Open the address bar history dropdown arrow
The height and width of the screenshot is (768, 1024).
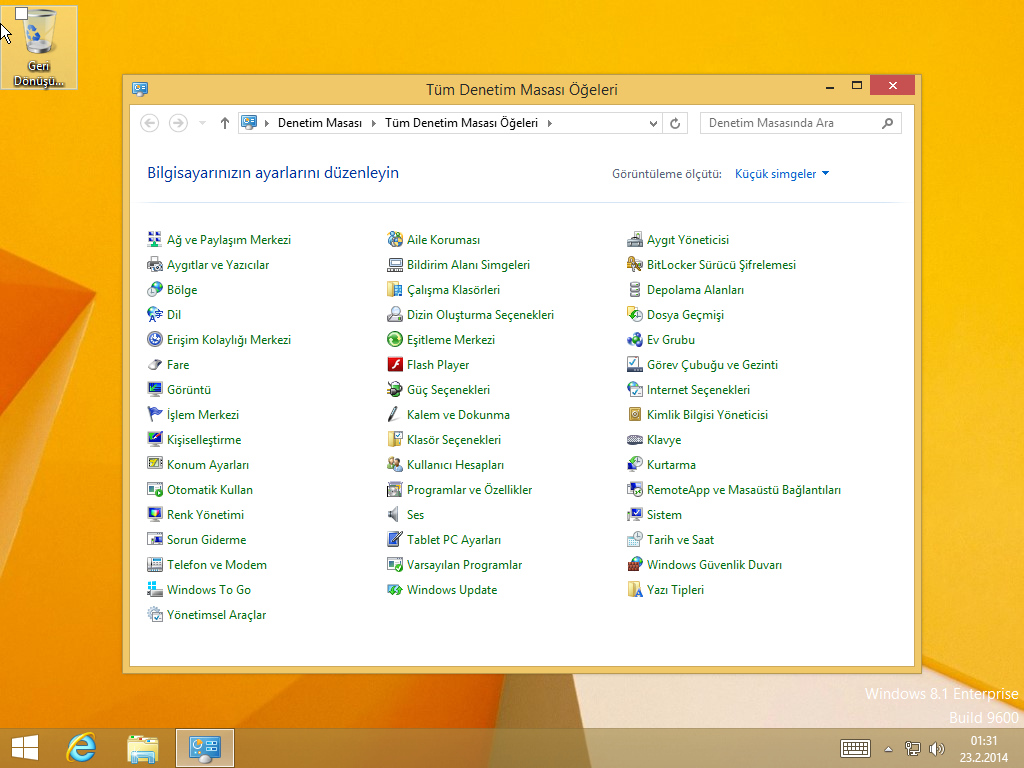point(654,123)
